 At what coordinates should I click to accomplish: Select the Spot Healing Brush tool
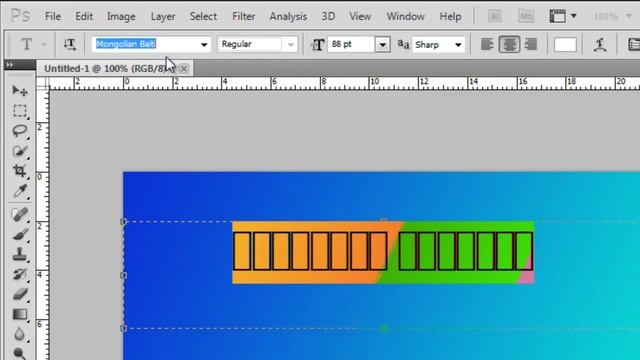click(20, 215)
